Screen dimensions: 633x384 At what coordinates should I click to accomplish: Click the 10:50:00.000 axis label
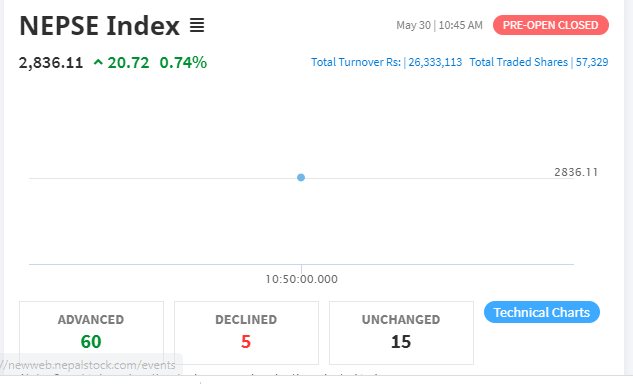coord(301,279)
